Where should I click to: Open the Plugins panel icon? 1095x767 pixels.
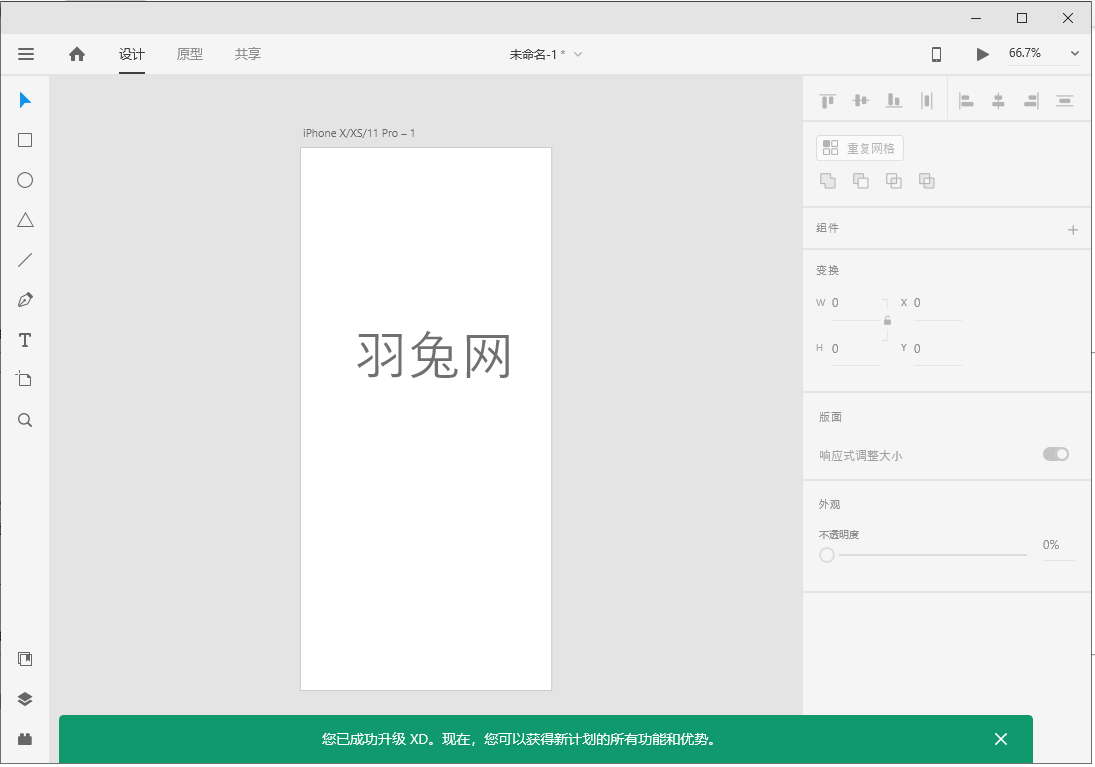pos(25,738)
